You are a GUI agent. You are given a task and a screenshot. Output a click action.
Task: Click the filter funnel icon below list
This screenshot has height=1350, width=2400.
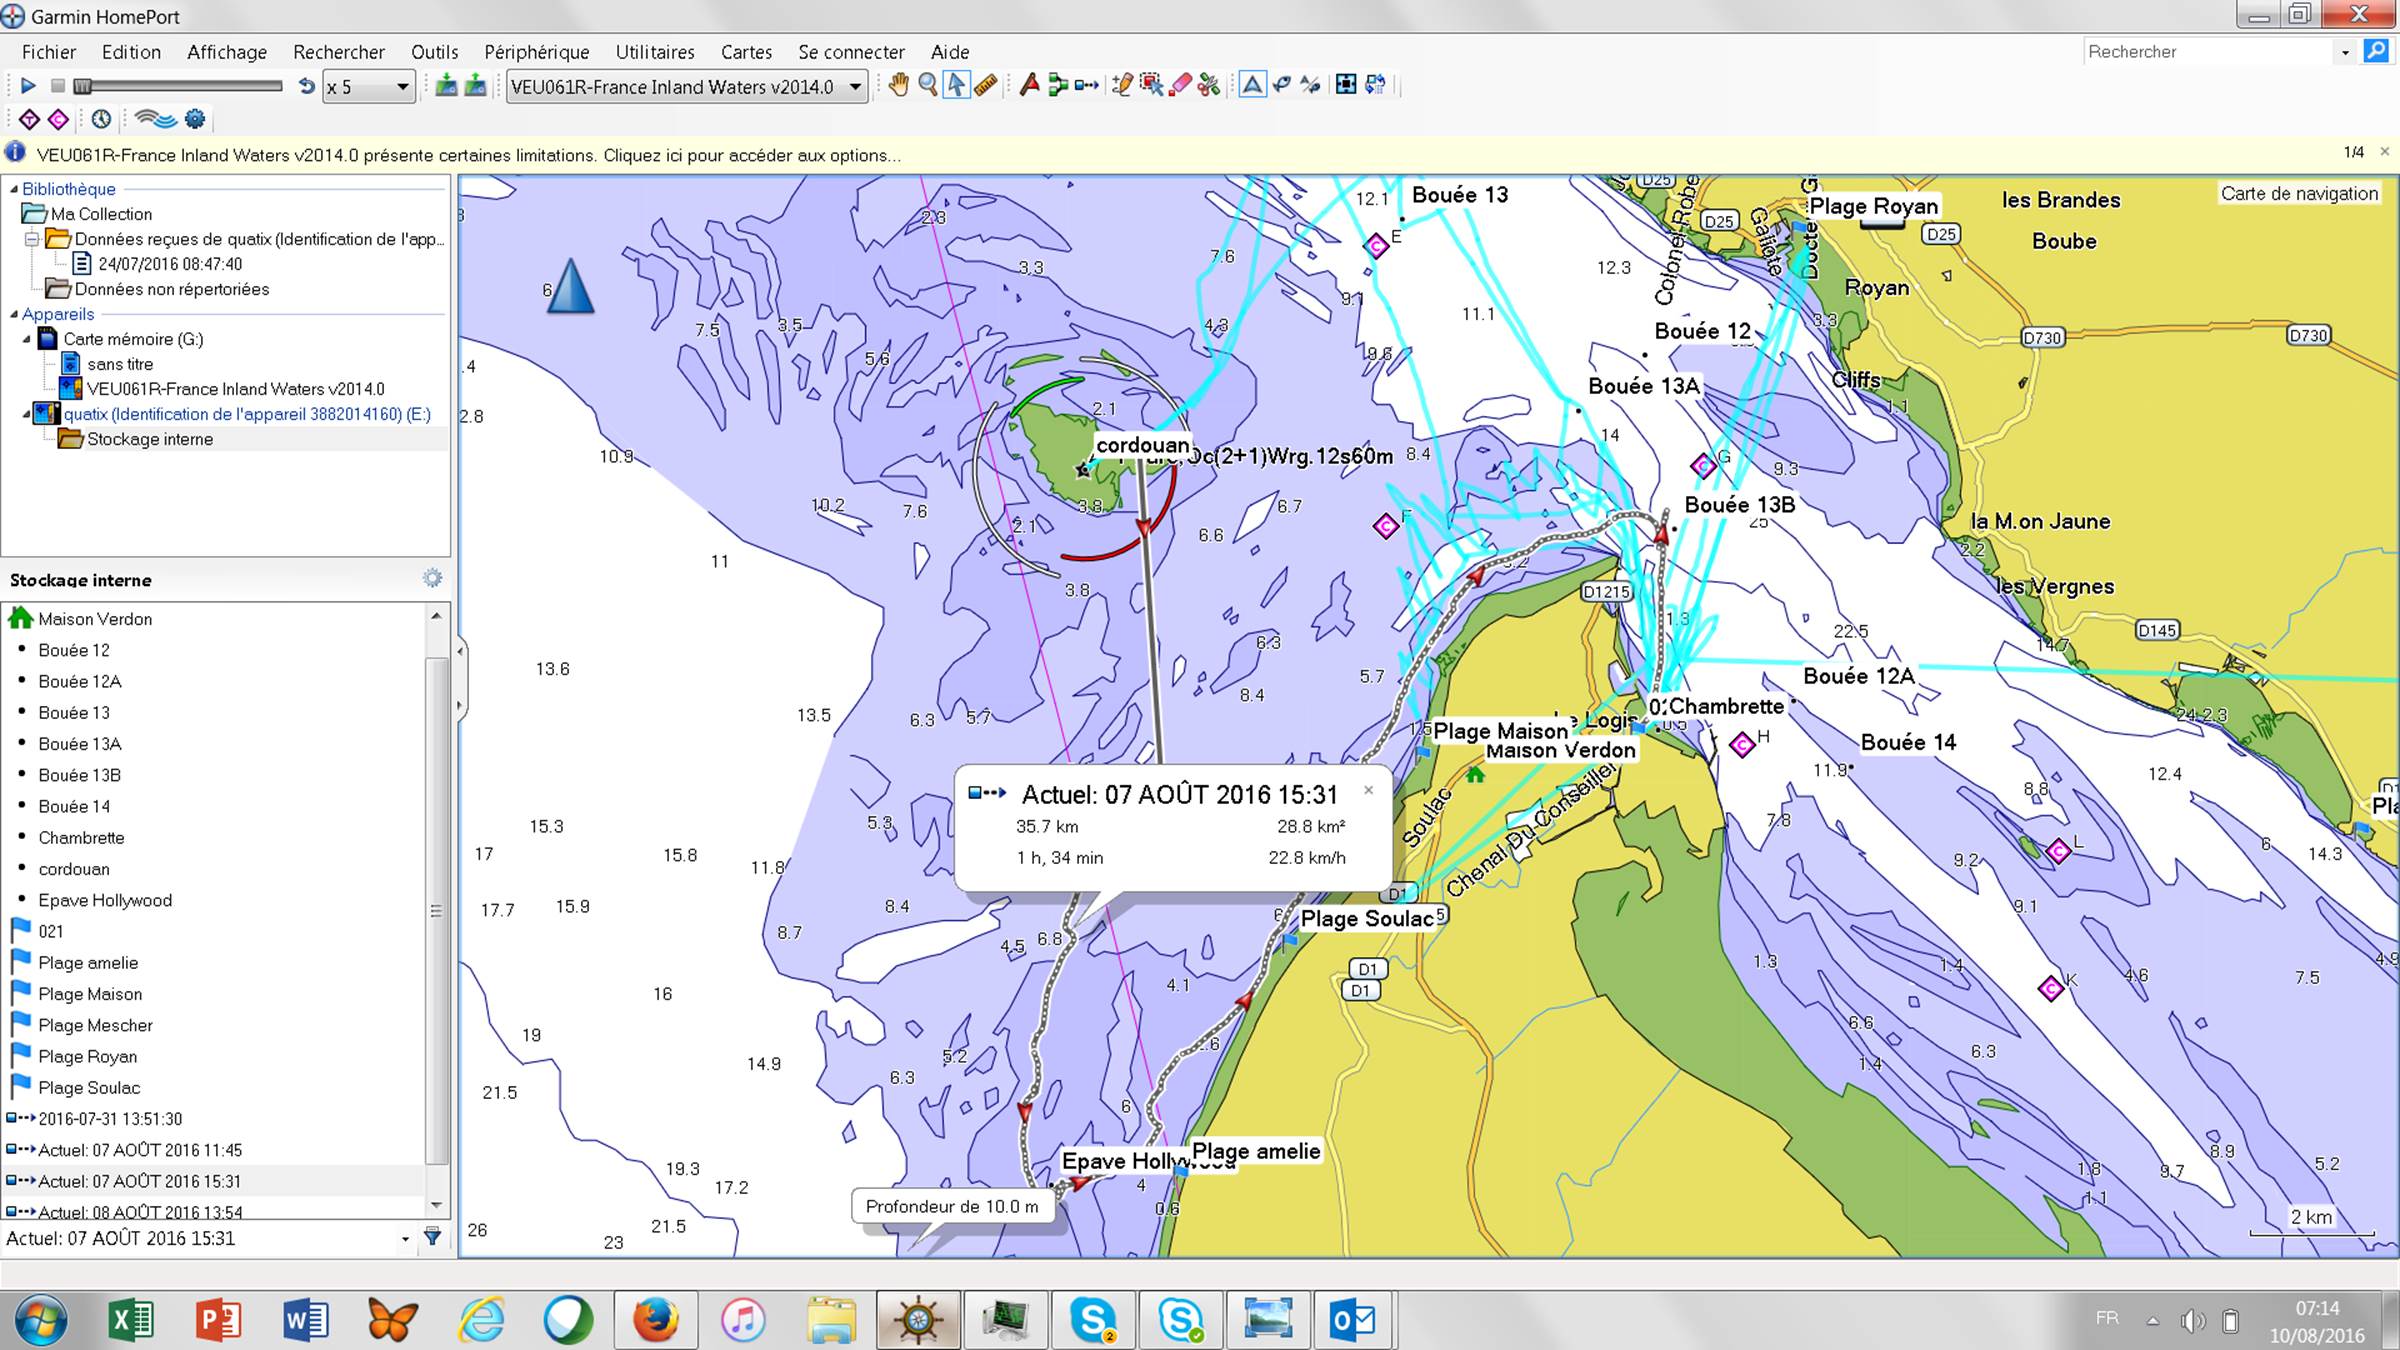coord(433,1237)
